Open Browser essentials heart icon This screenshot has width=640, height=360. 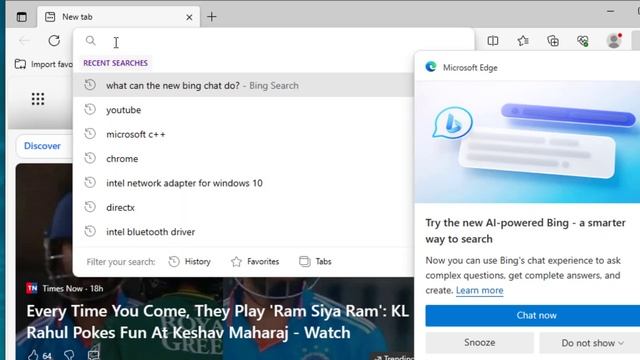click(583, 41)
